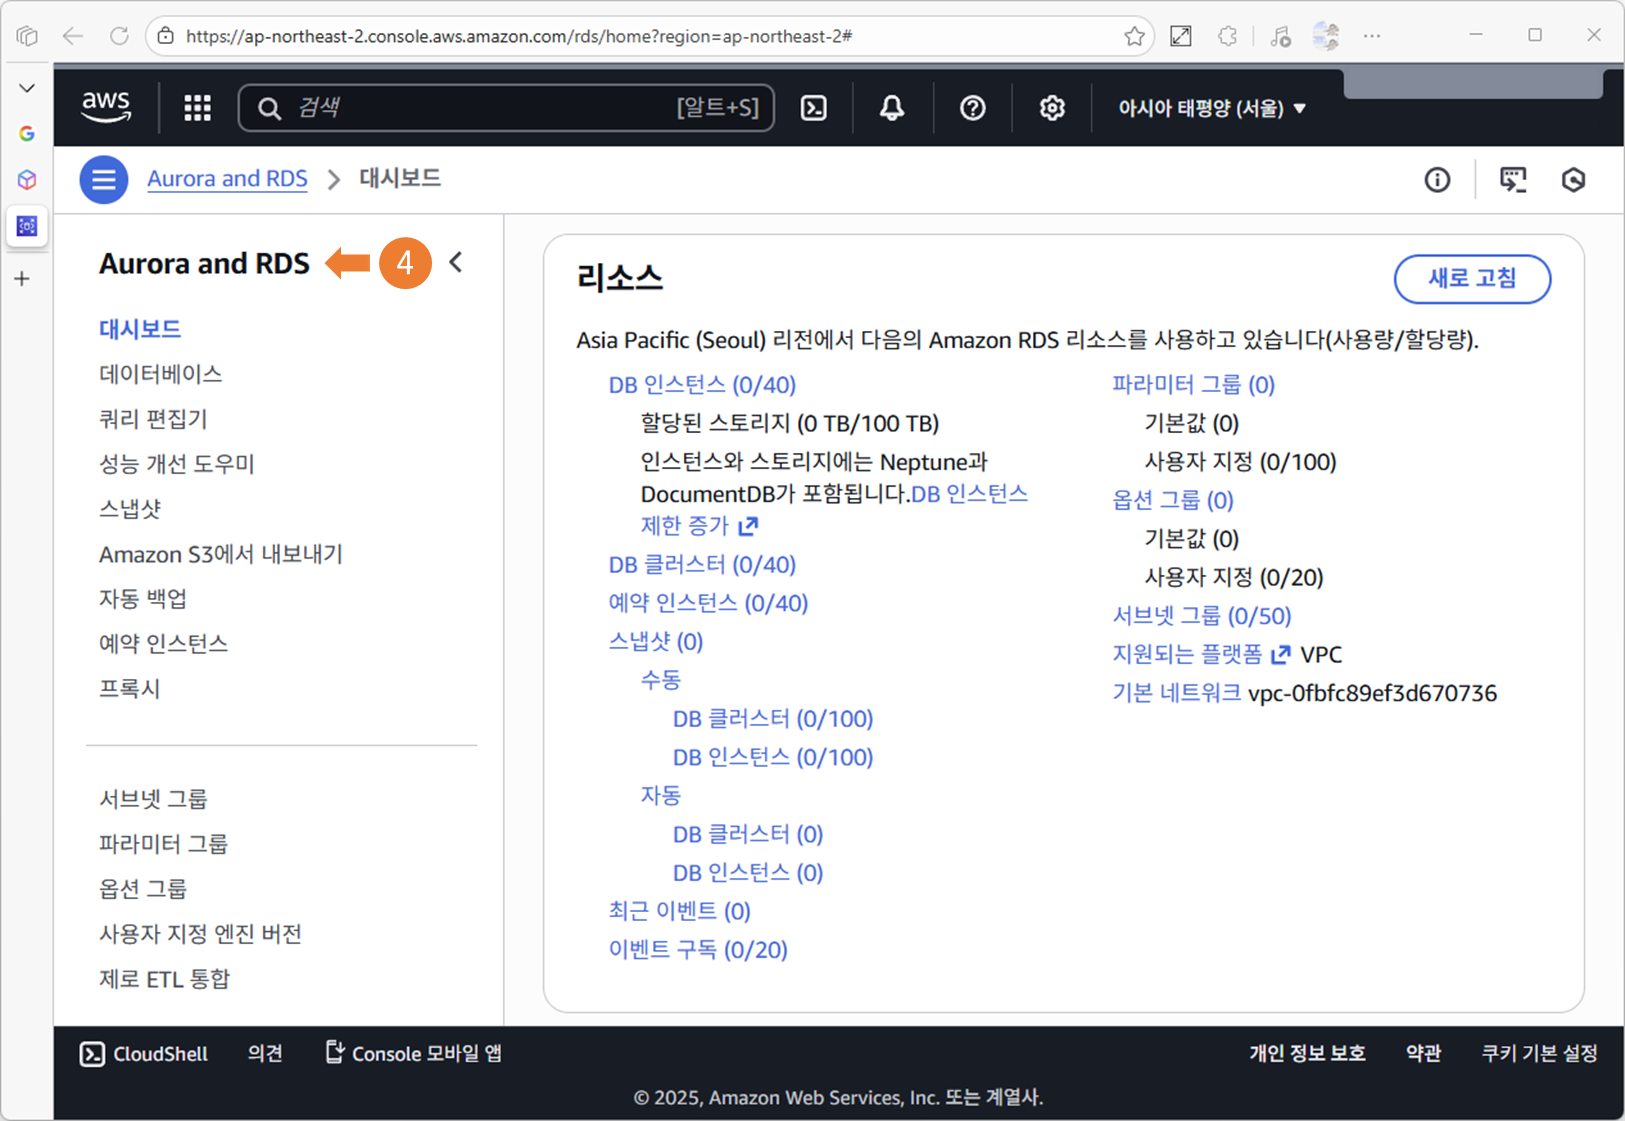Open the 예약 인스턴스 (0/40) resource link
The height and width of the screenshot is (1121, 1625).
click(708, 603)
